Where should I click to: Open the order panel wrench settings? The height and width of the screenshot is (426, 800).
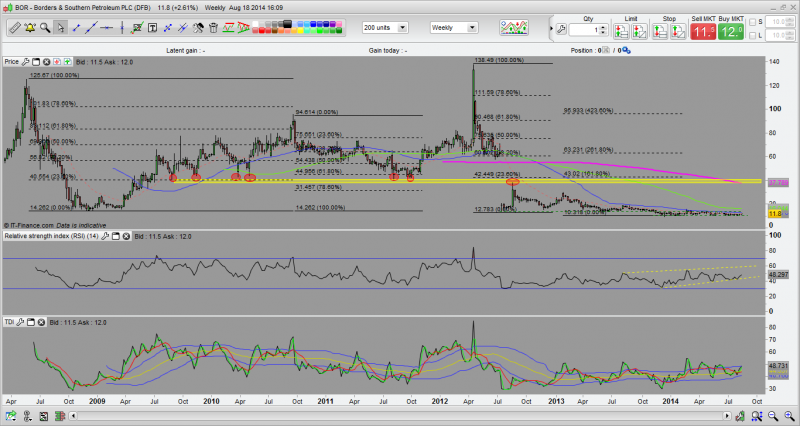(x=563, y=29)
